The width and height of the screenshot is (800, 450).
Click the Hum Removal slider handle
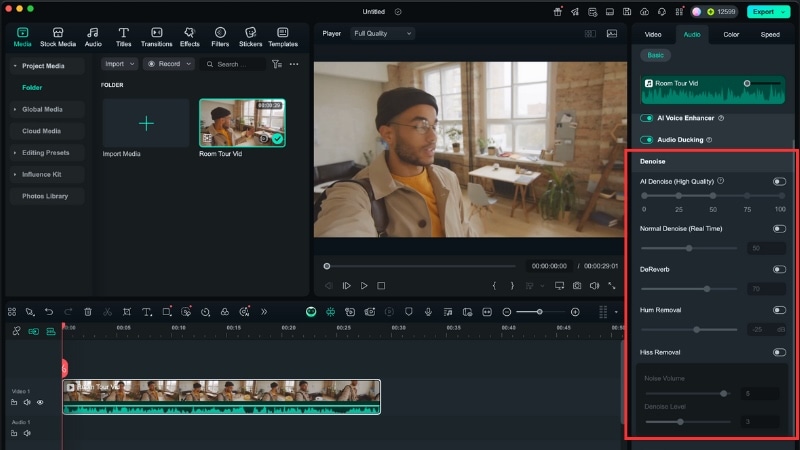click(696, 330)
